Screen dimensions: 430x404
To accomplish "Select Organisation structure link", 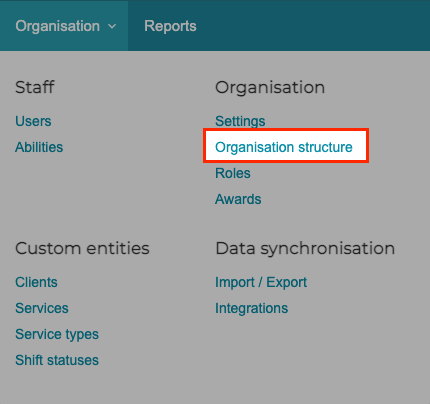I will (x=284, y=147).
